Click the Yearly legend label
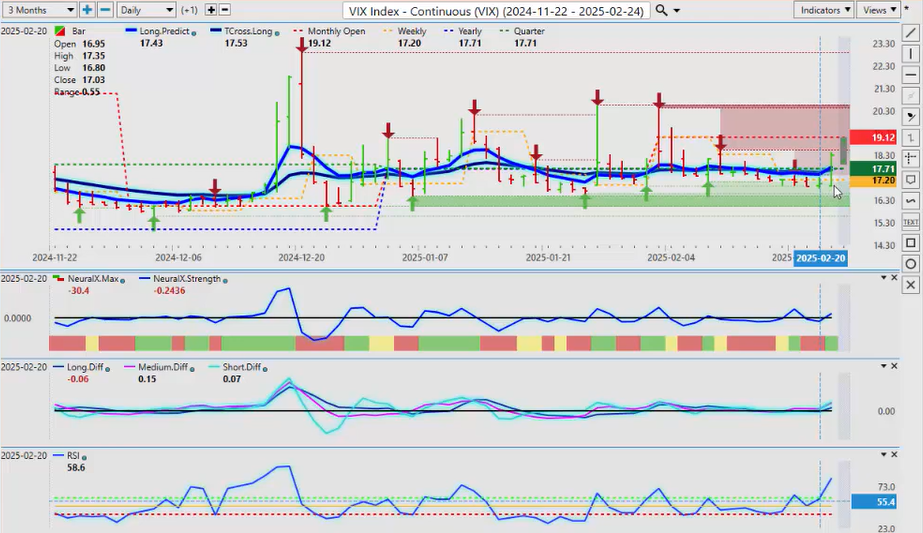923x533 pixels. pos(470,31)
